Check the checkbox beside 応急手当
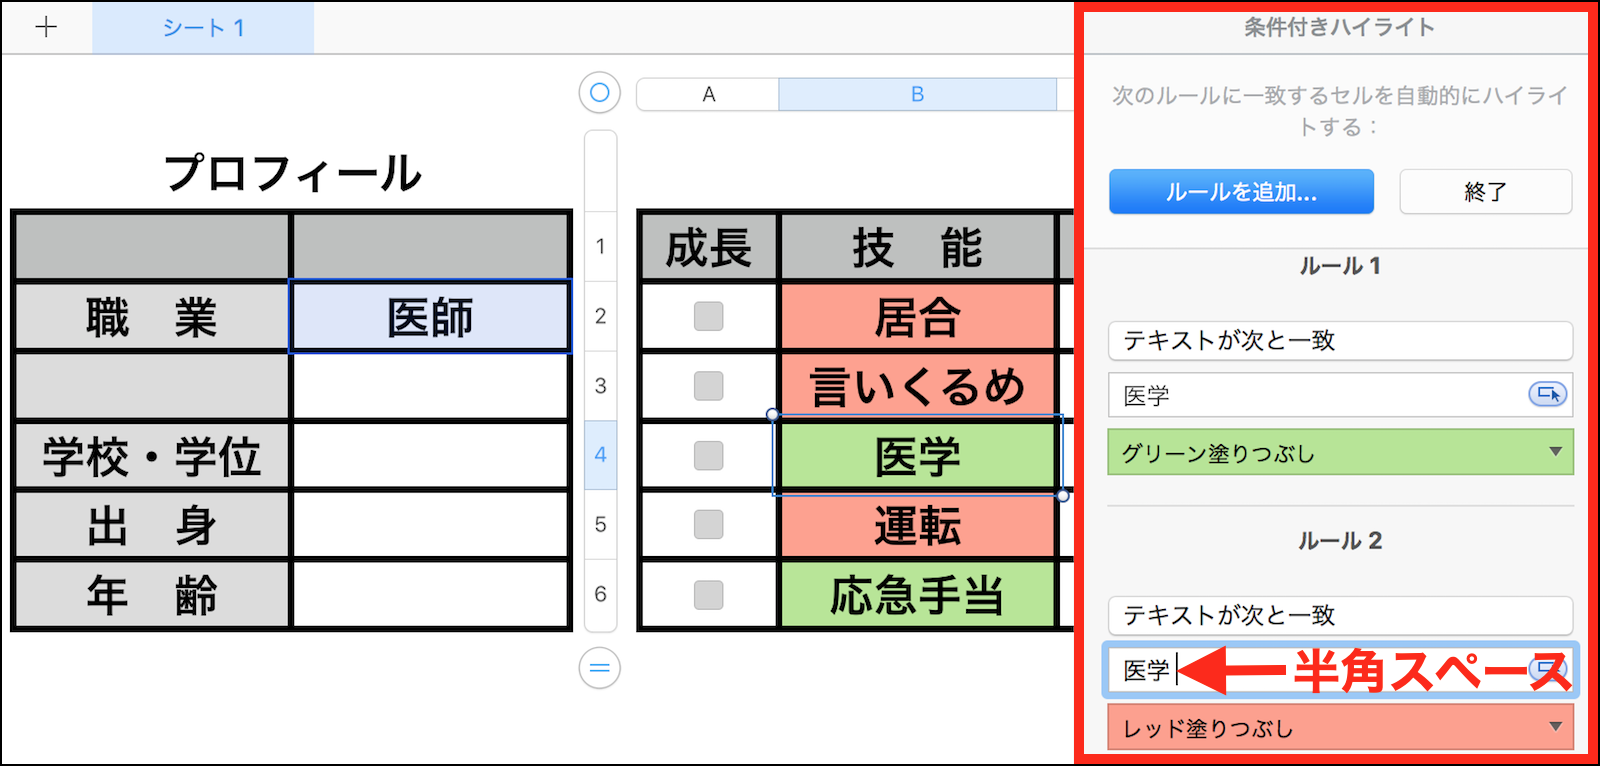 click(708, 595)
